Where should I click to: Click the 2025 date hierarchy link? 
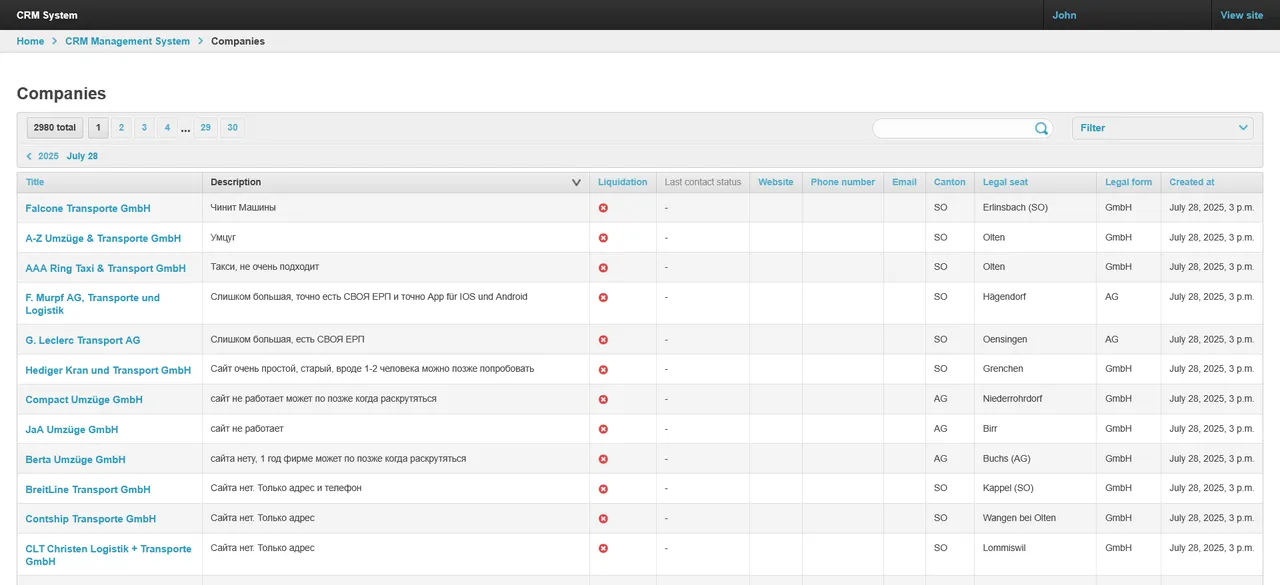point(48,156)
